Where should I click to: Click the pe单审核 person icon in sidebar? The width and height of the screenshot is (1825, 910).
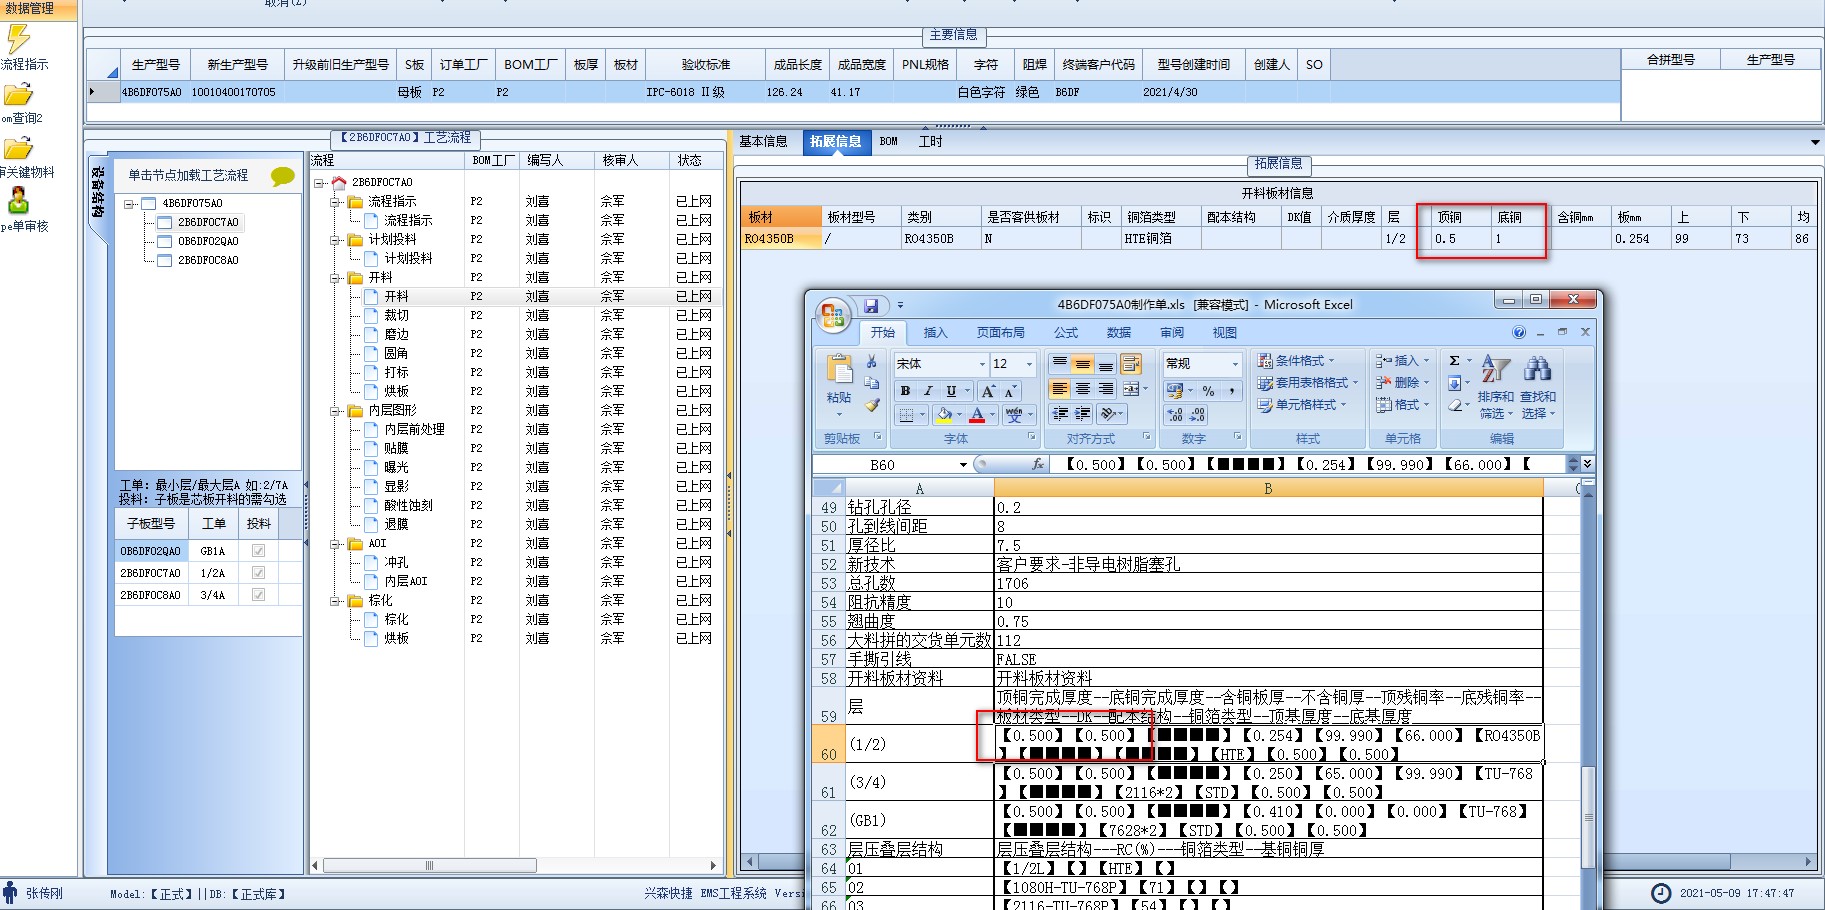coord(18,200)
